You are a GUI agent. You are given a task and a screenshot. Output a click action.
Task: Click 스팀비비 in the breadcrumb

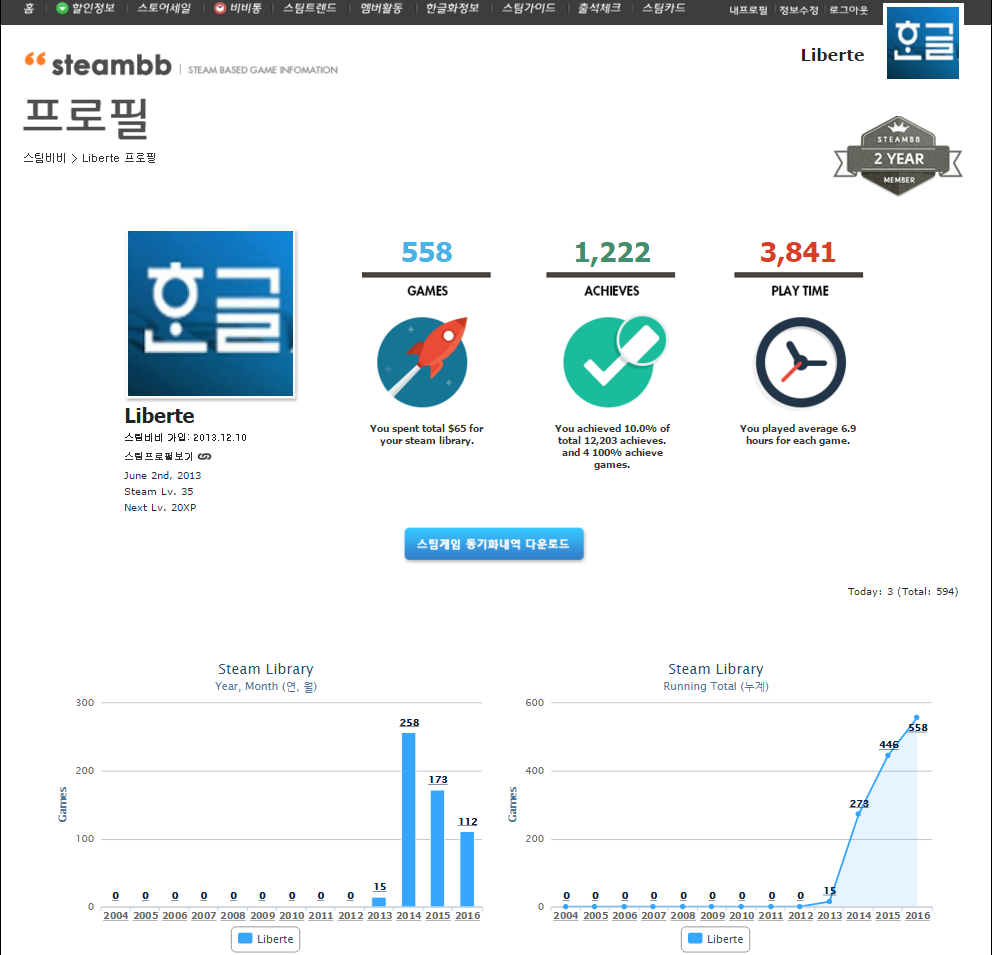tap(44, 157)
